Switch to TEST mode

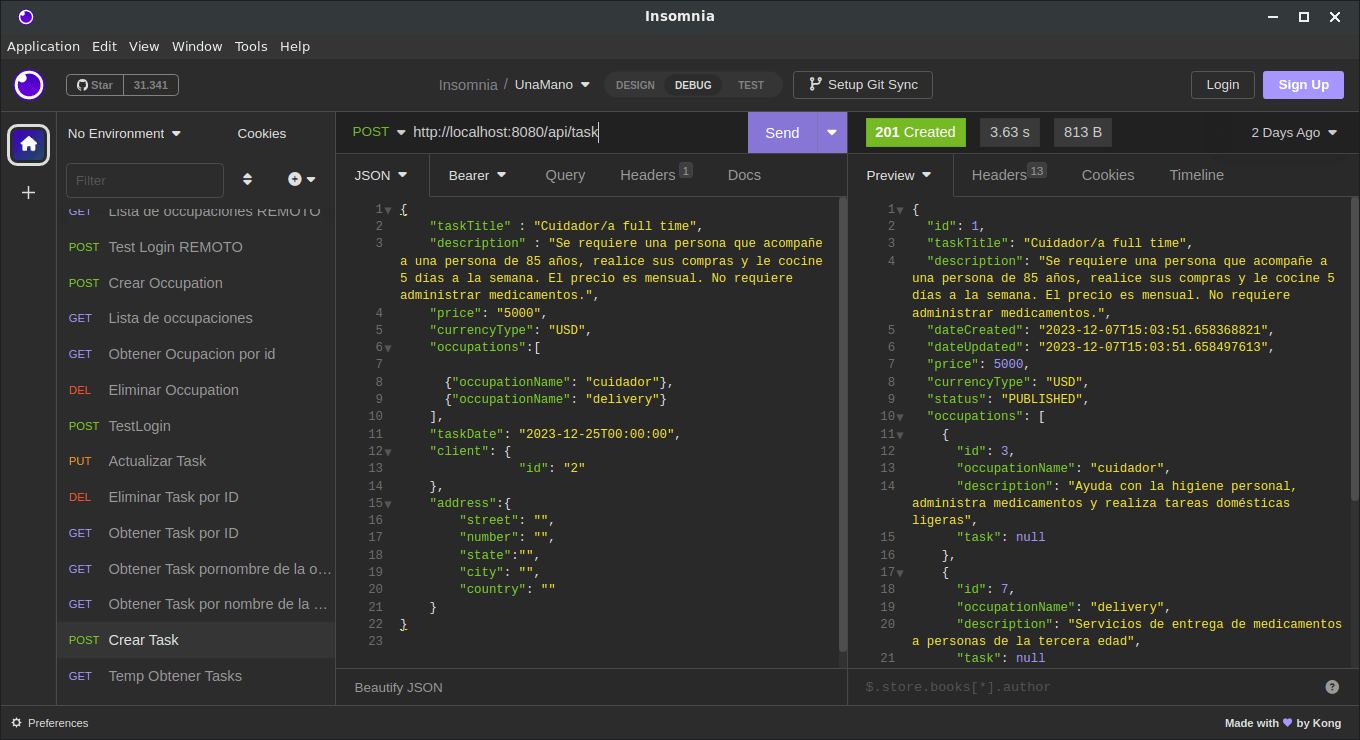coord(751,85)
